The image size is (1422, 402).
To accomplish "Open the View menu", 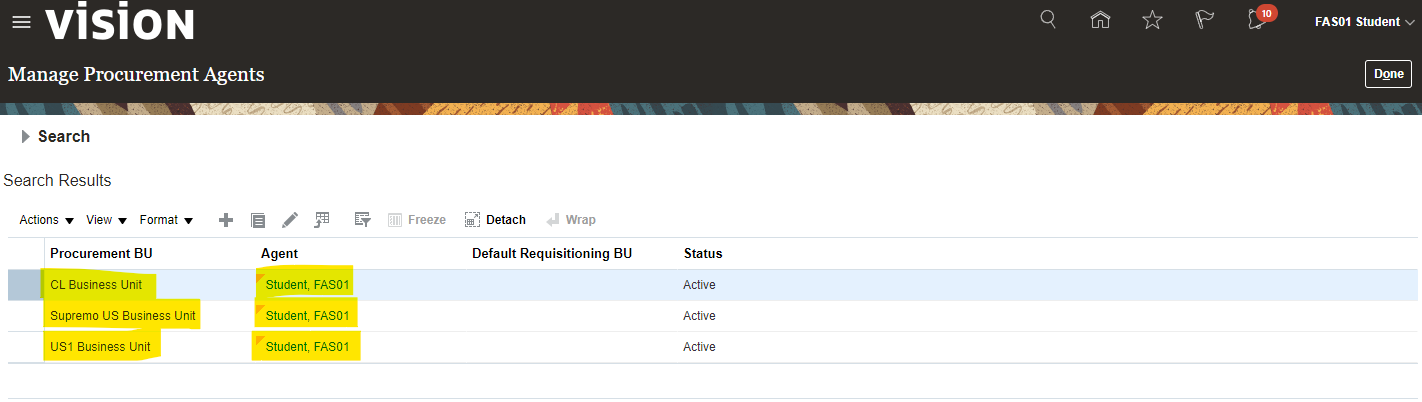I will pos(106,220).
